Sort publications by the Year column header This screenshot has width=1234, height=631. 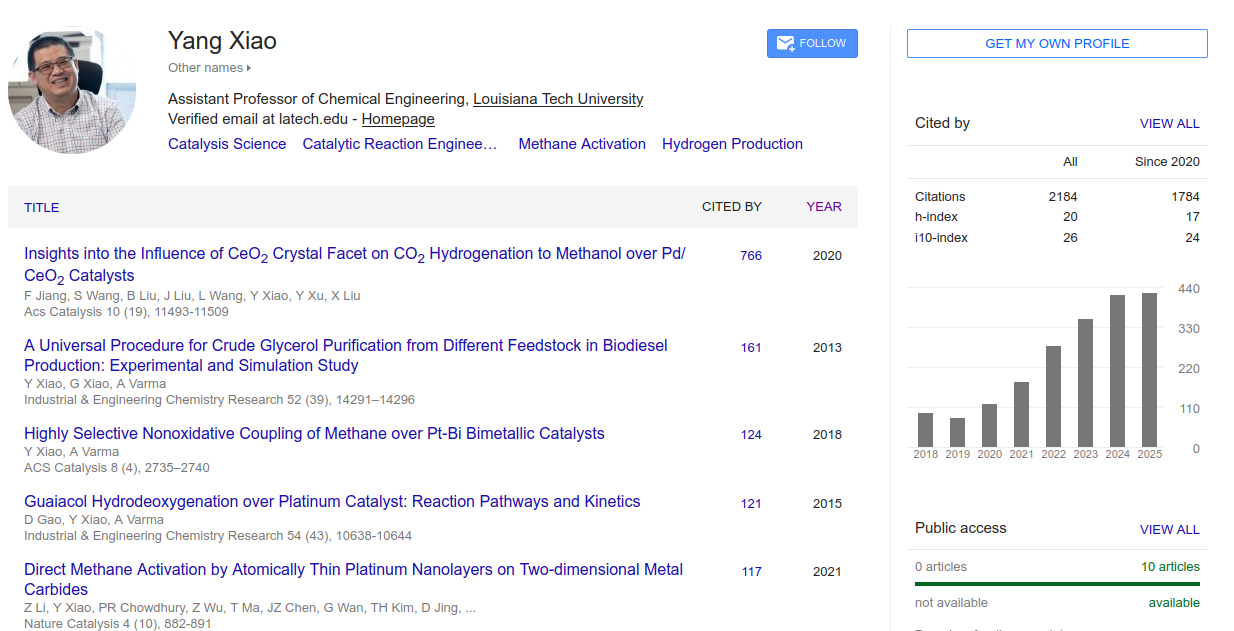pyautogui.click(x=824, y=207)
